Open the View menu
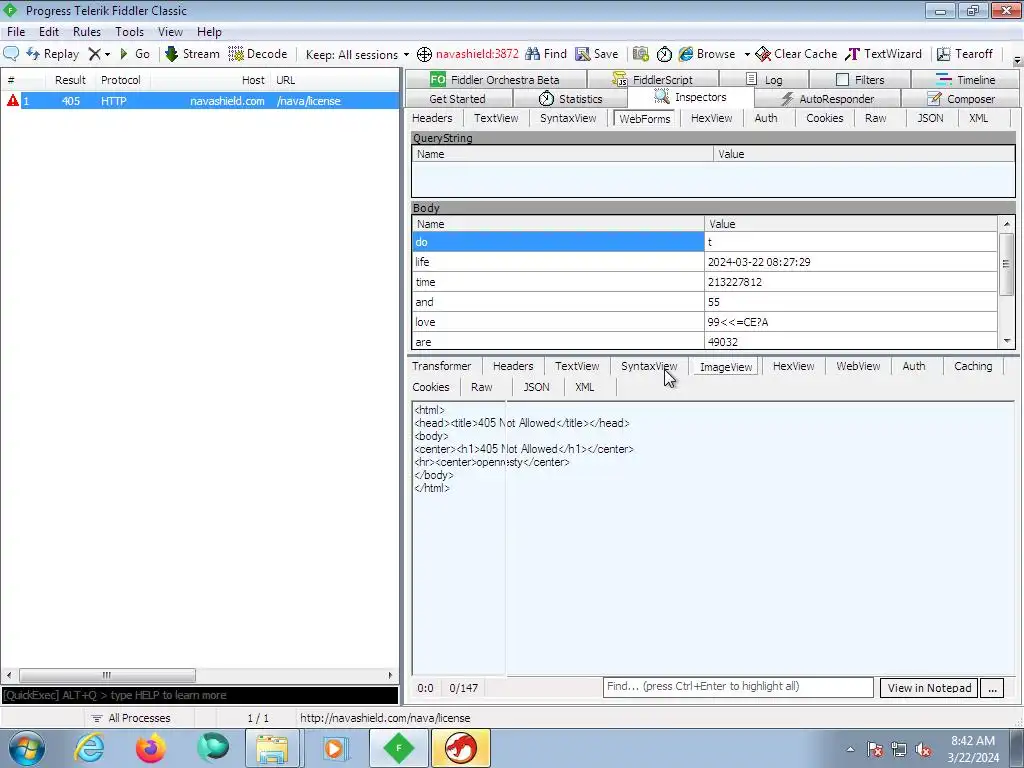 [x=170, y=31]
